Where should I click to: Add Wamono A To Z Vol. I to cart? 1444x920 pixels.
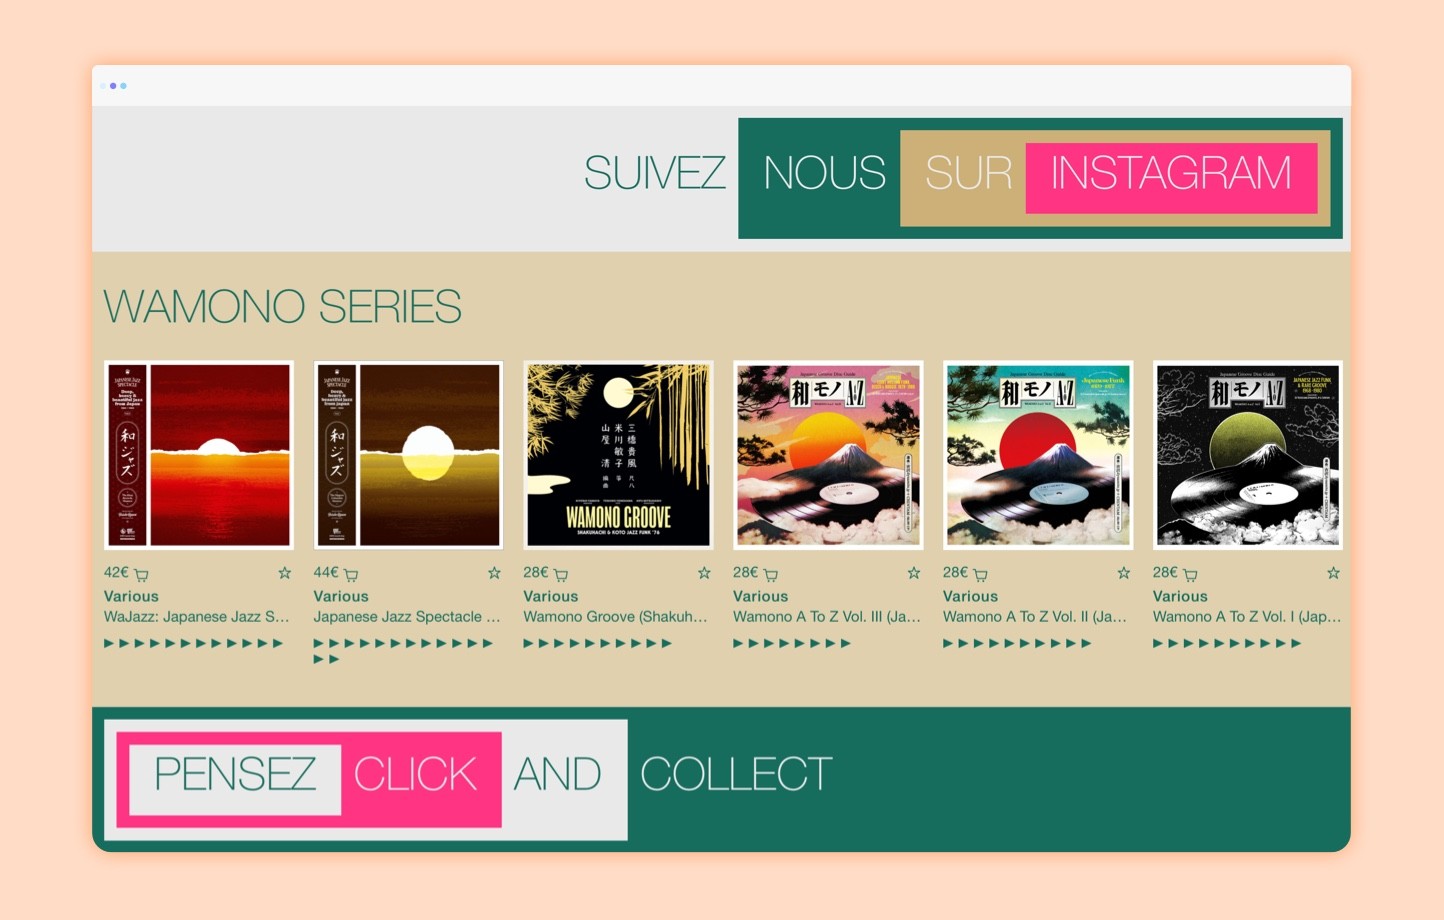1190,575
